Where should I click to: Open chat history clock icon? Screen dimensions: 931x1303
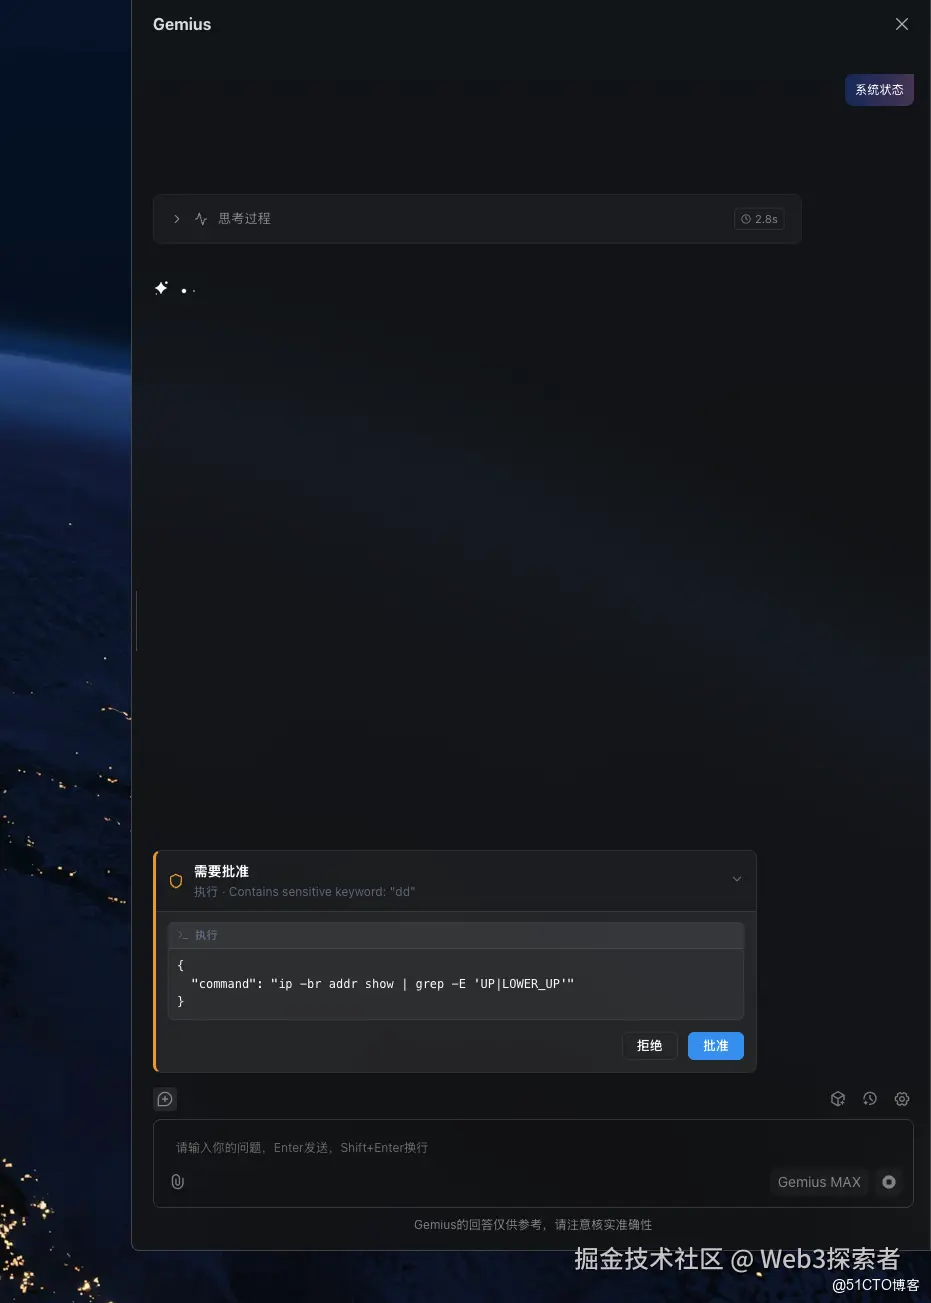tap(870, 1099)
